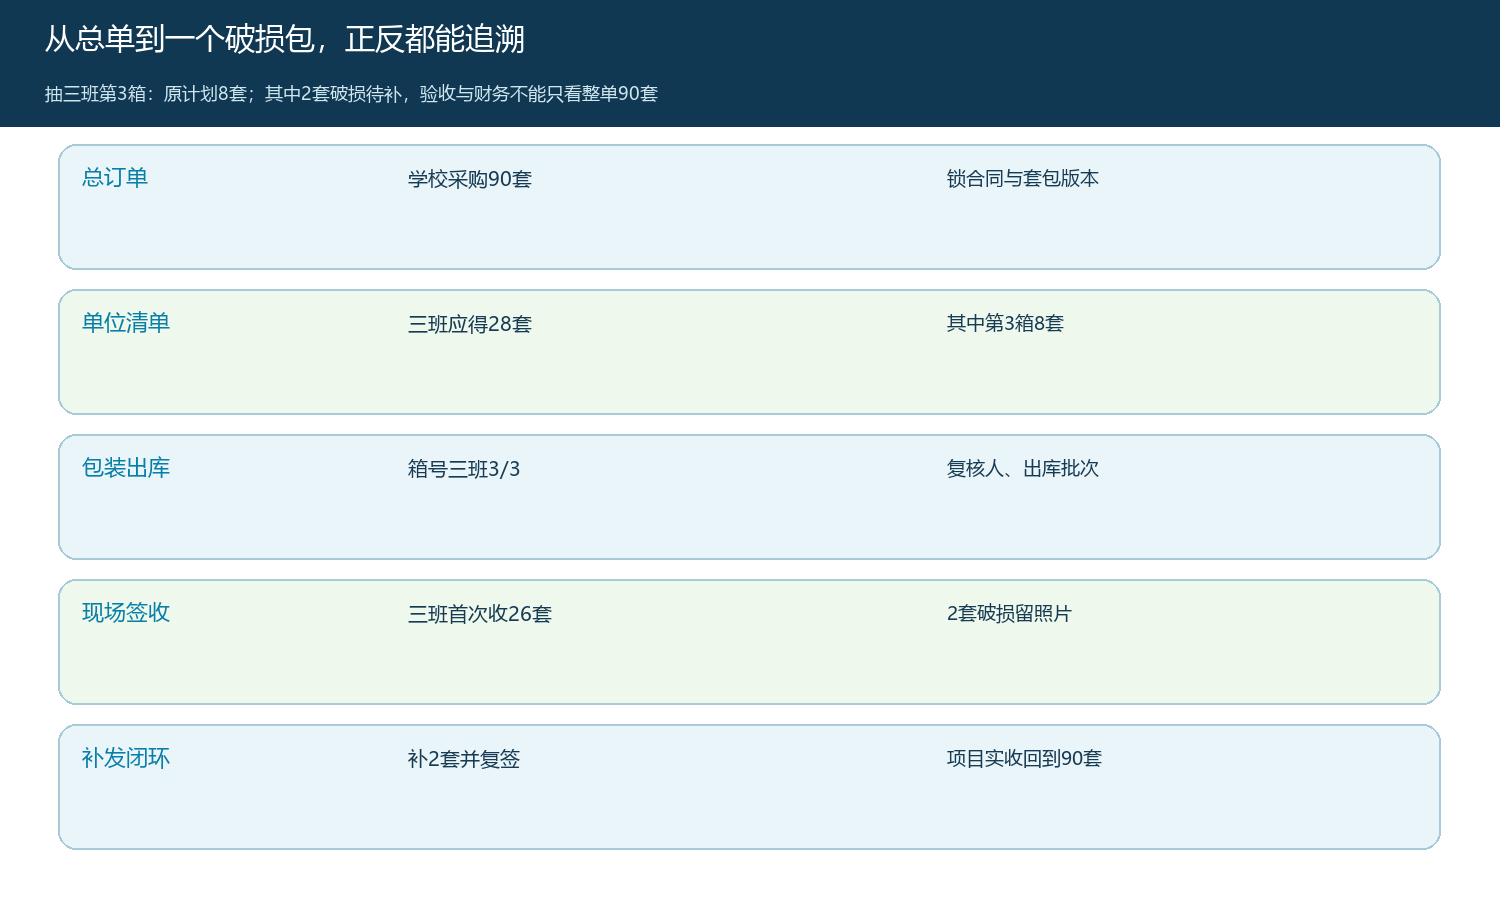Click the text 复核人、出库批次
Viewport: 1500px width, 920px height.
click(1023, 468)
